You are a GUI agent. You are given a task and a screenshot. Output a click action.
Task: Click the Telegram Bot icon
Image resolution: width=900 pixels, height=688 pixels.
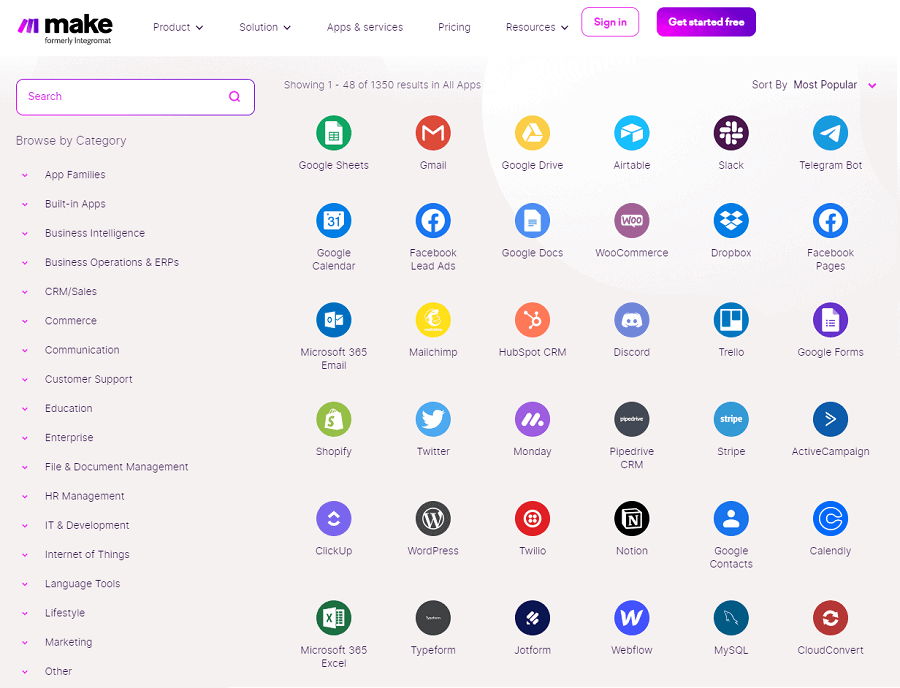[830, 133]
